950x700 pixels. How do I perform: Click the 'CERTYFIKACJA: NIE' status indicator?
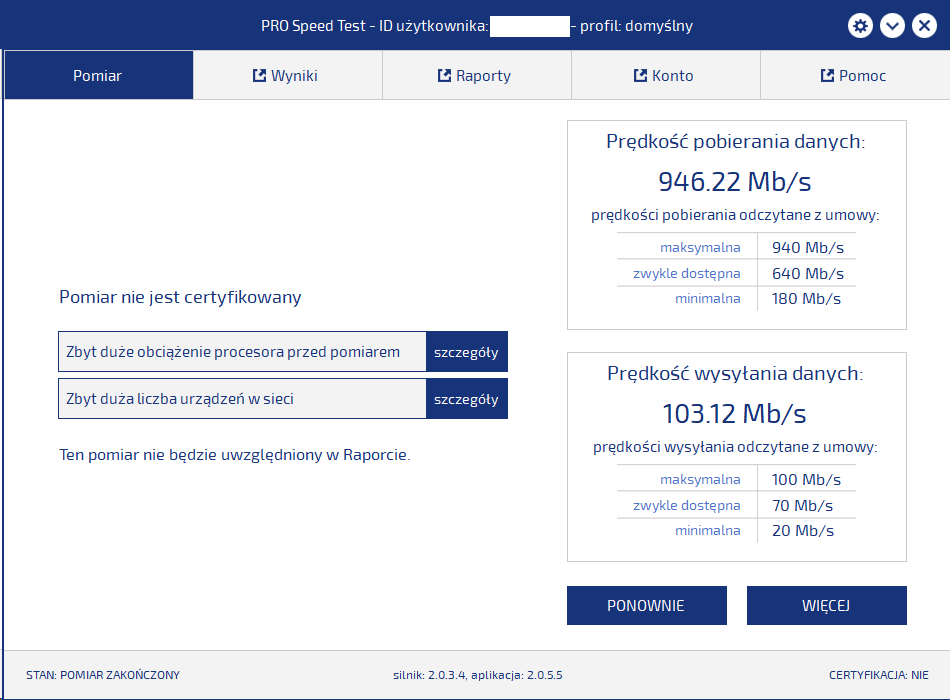tap(878, 675)
